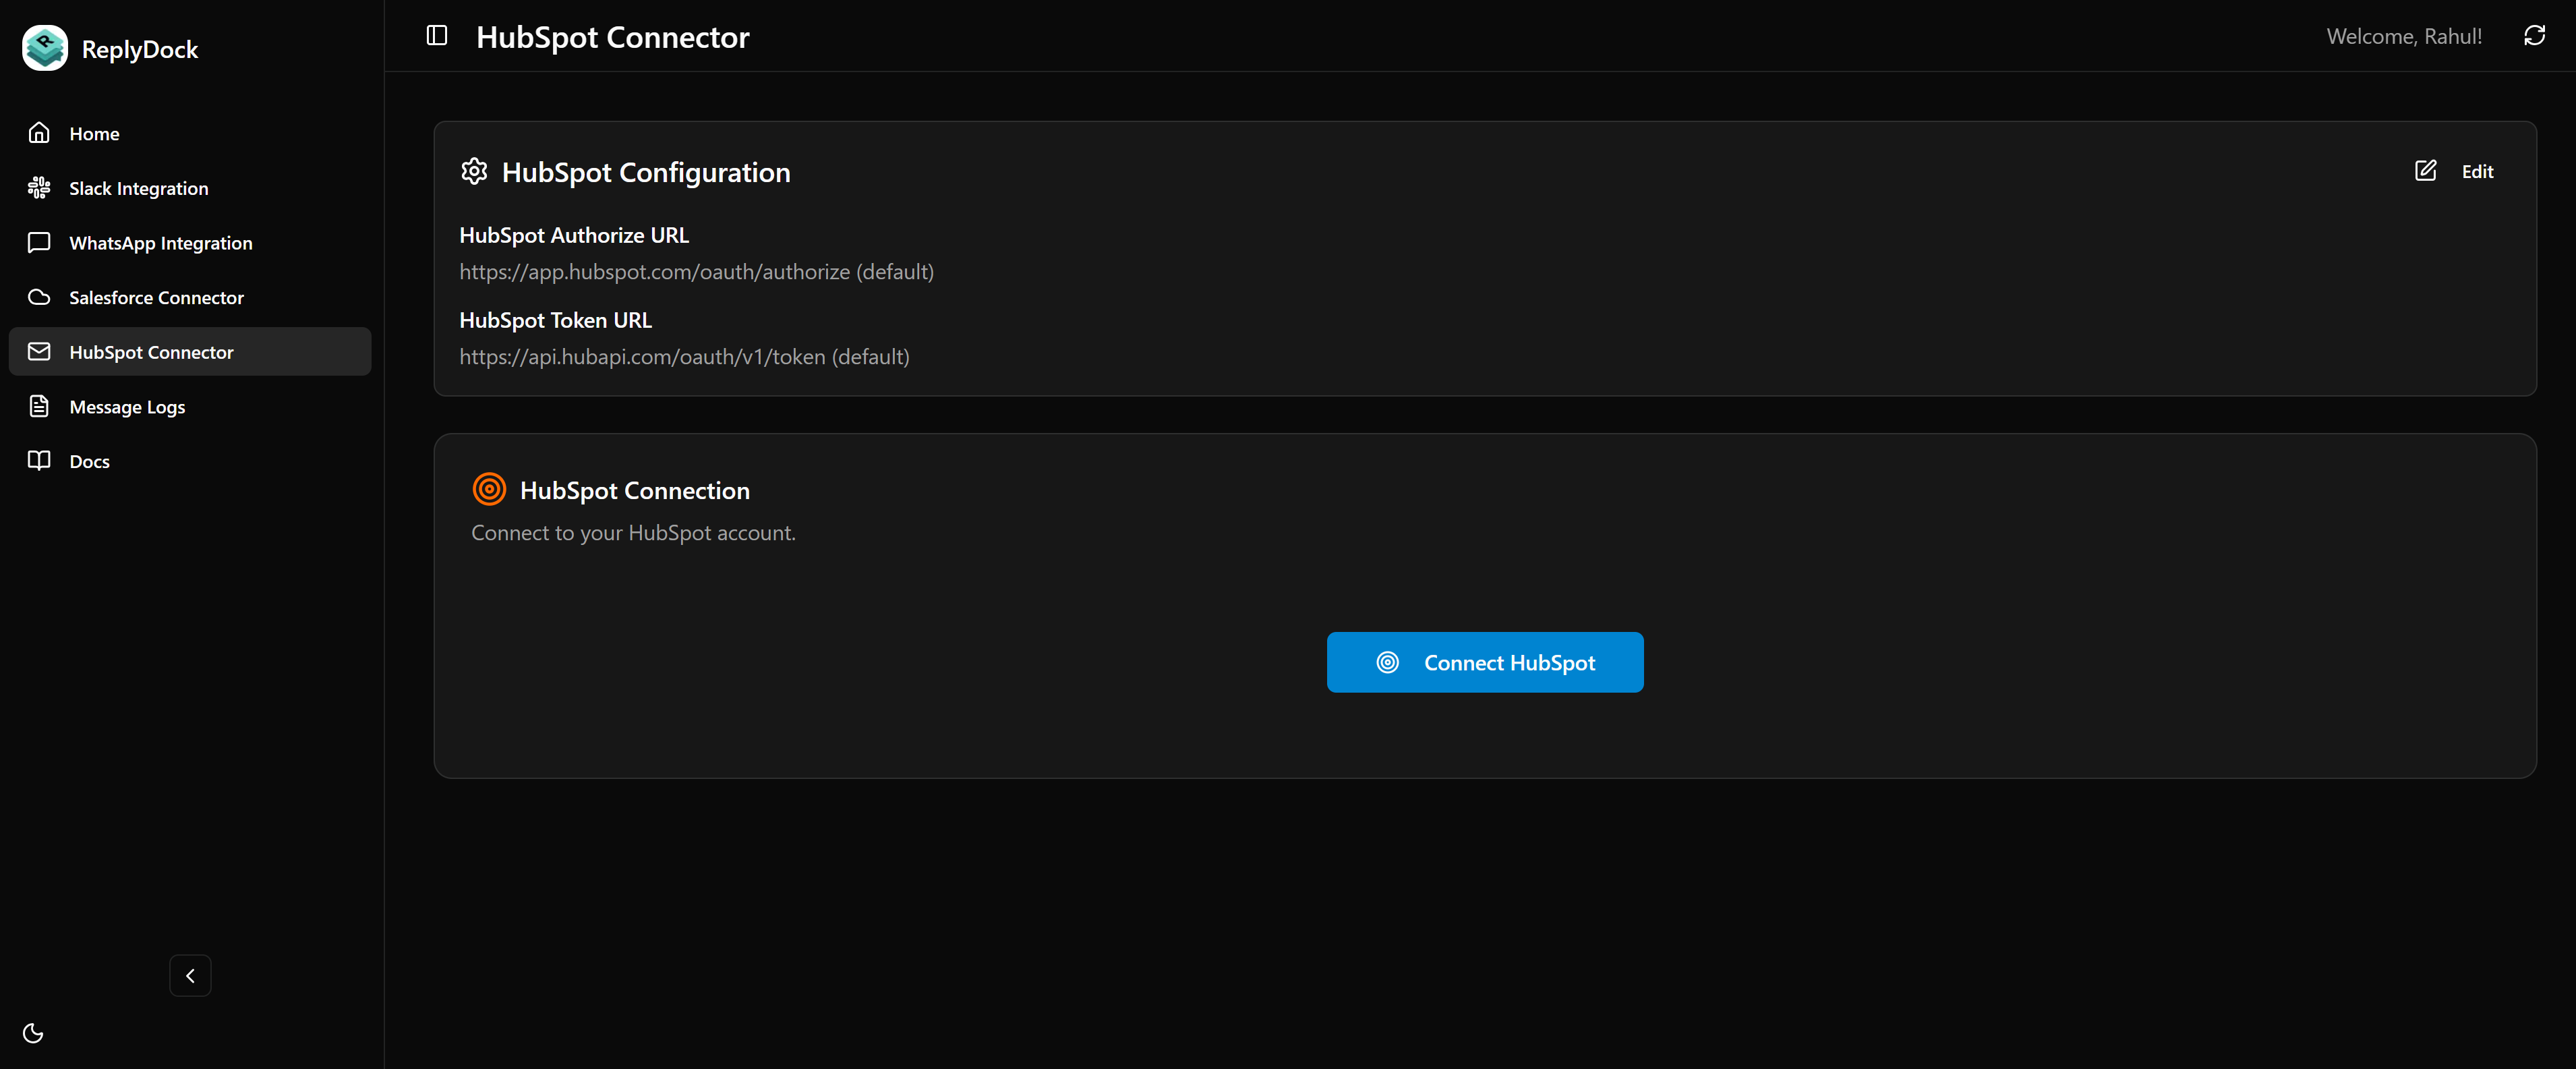Click the WhatsApp chat bubble icon

point(39,243)
